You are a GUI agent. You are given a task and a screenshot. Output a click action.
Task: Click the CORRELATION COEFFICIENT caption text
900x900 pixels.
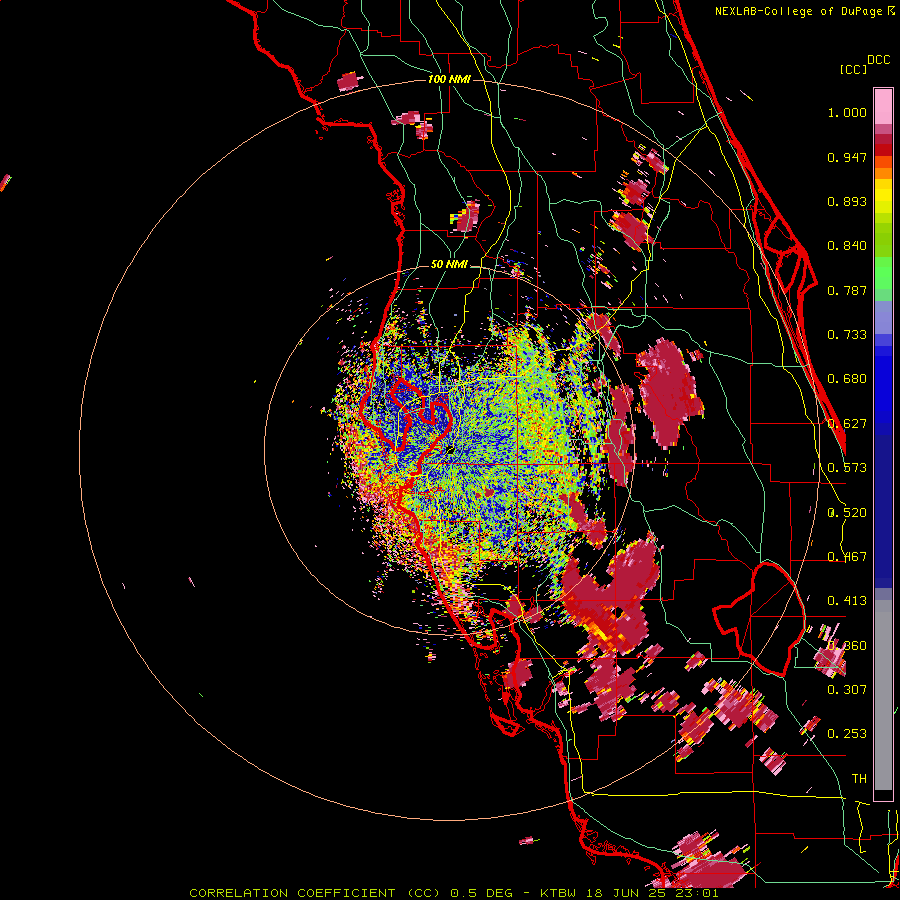pyautogui.click(x=292, y=893)
